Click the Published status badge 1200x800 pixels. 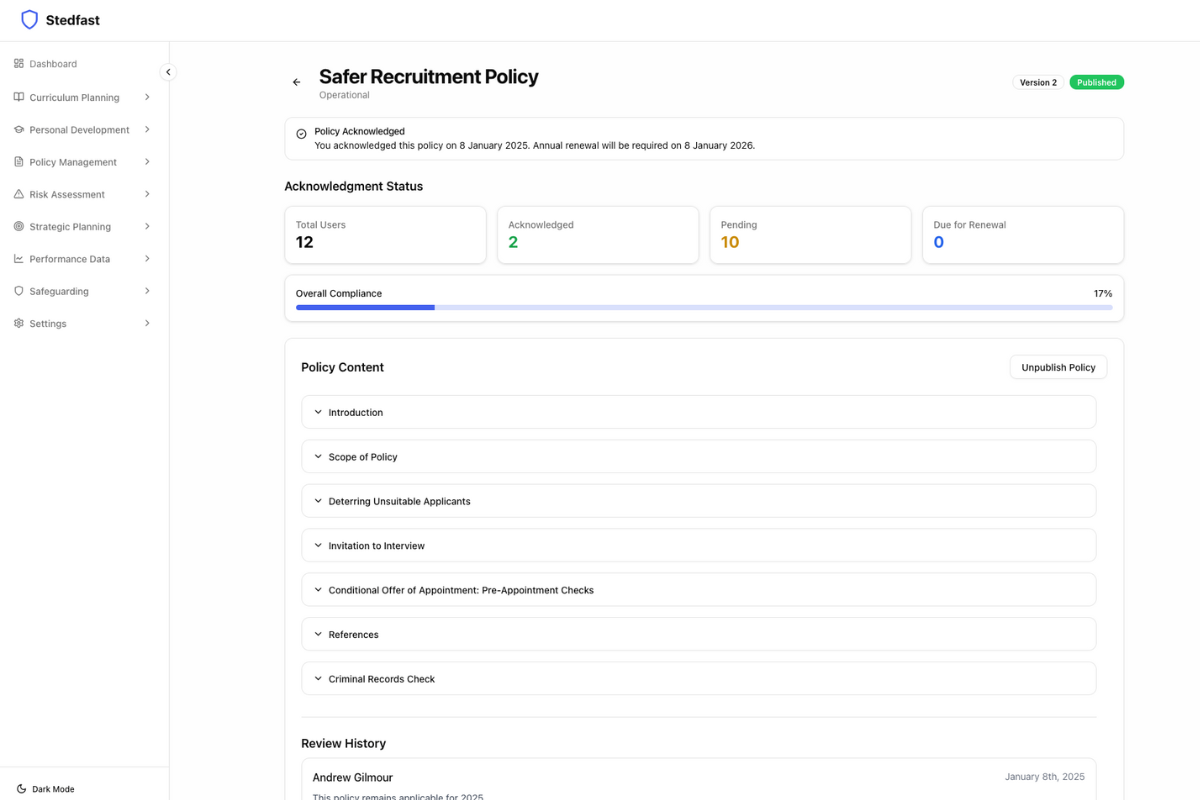[x=1096, y=83]
